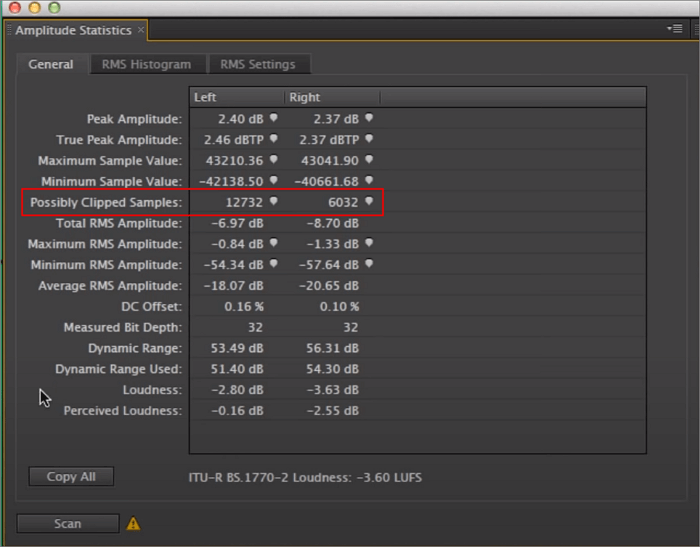Click the yellow warning icon beside Scan
Screen dimensions: 700x547
(x=133, y=523)
